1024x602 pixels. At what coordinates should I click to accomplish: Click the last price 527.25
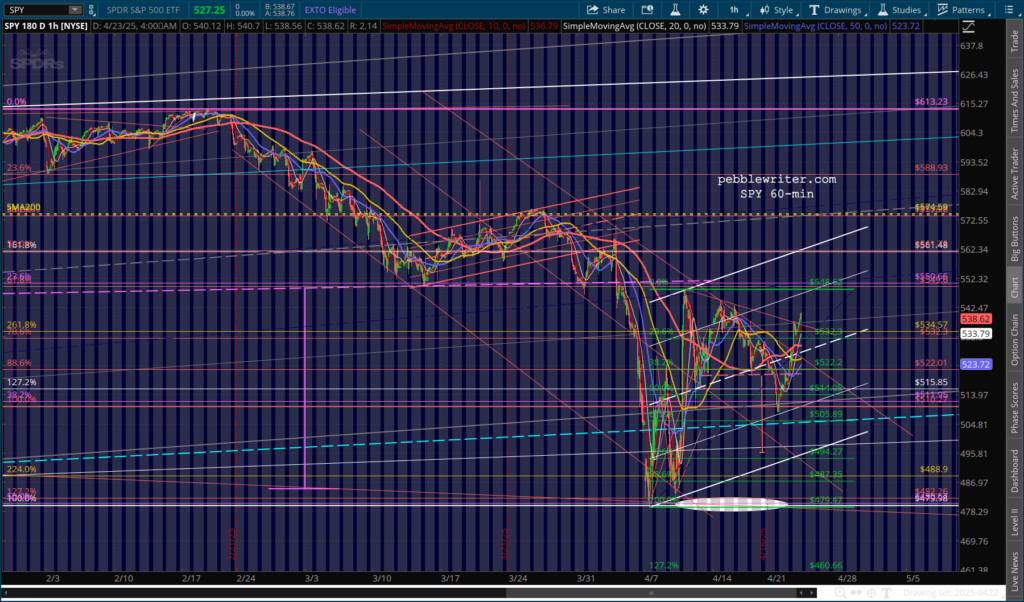coord(210,10)
